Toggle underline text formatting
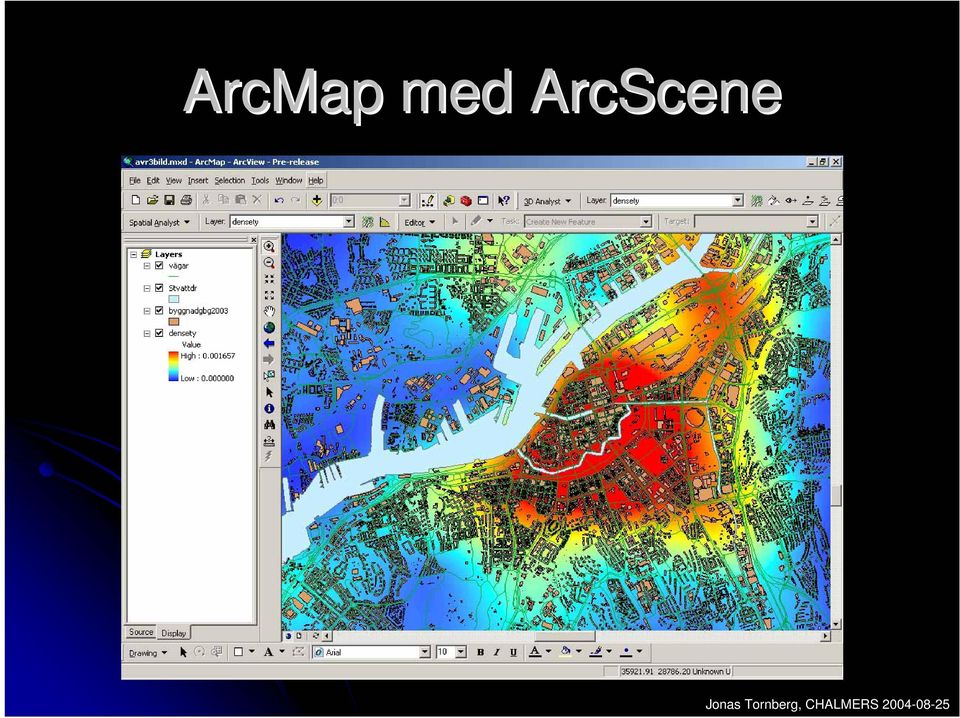960x718 pixels. [x=513, y=653]
